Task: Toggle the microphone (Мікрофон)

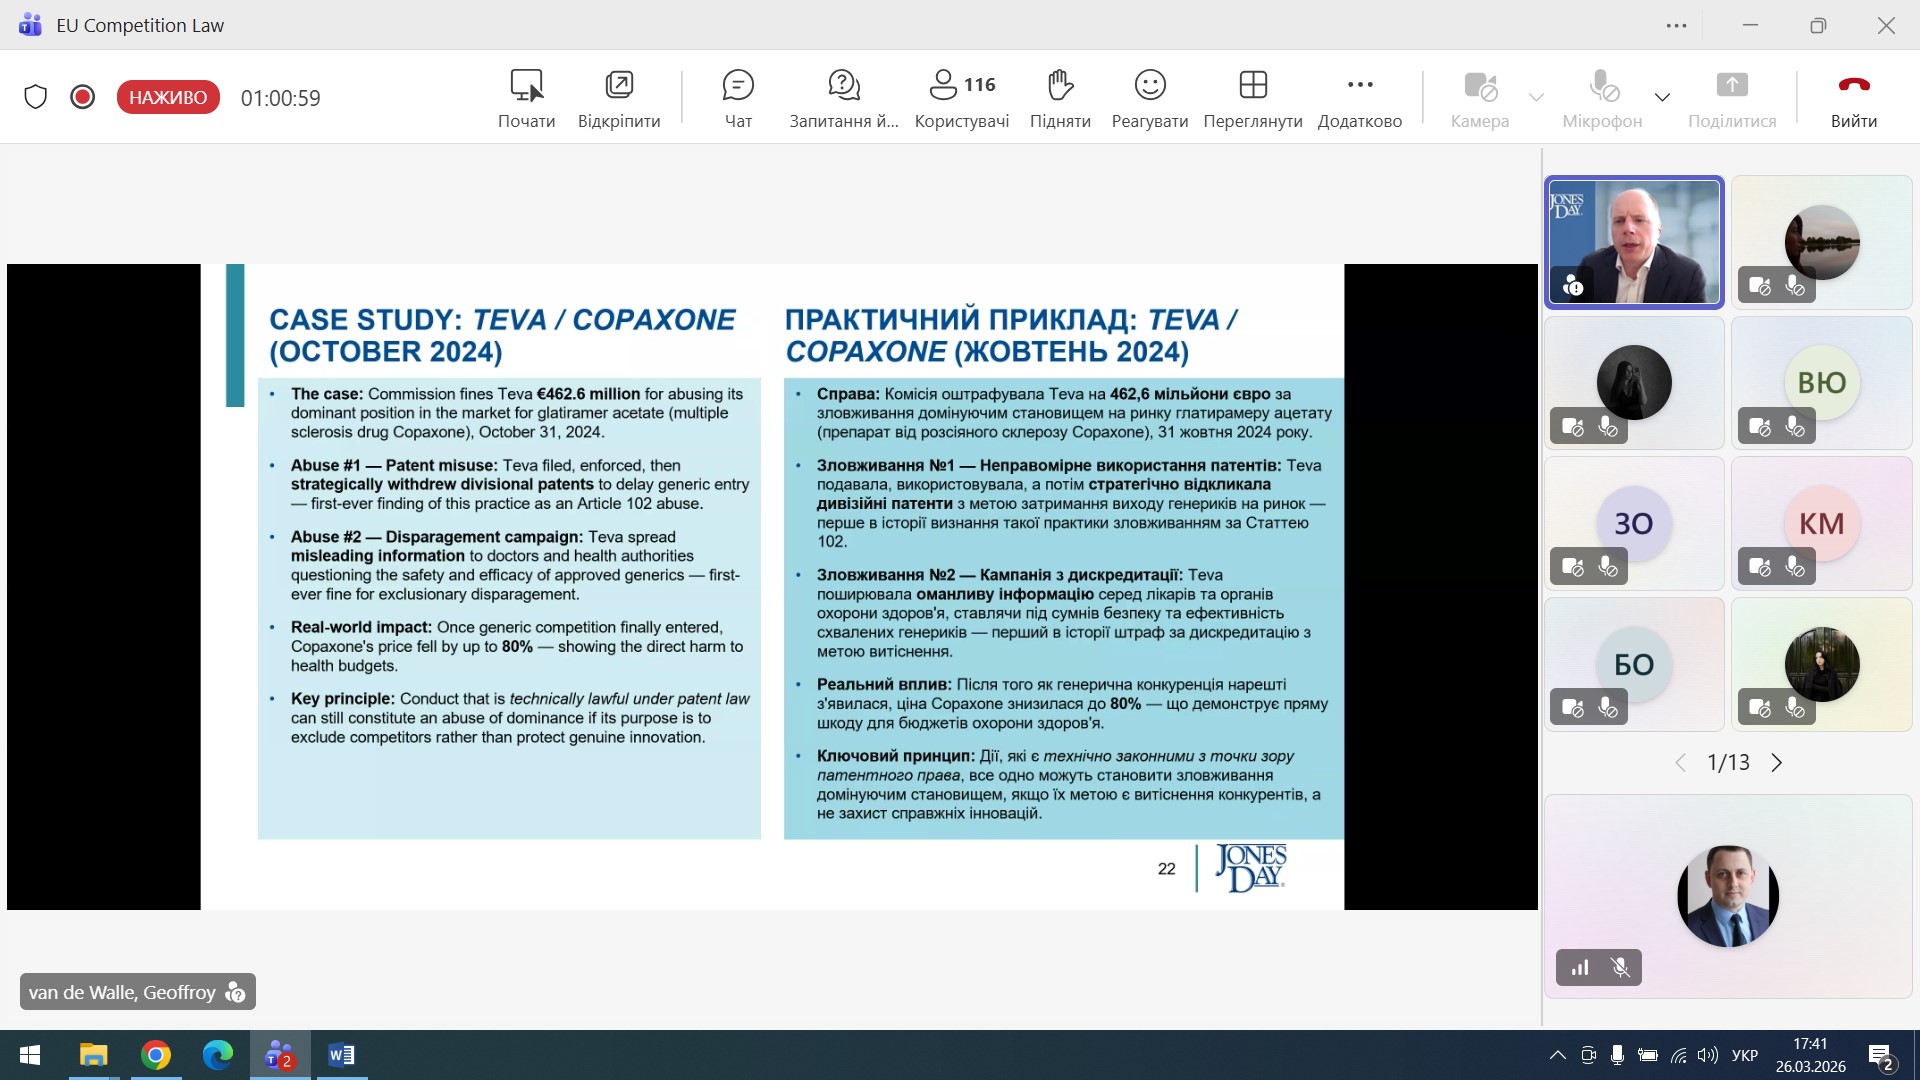Action: (x=1602, y=97)
